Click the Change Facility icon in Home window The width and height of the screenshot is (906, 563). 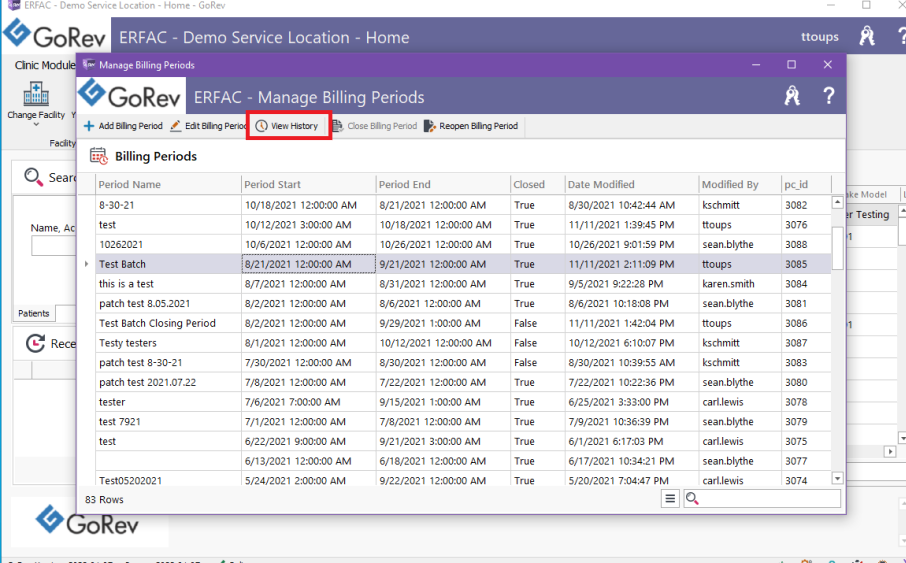36,94
